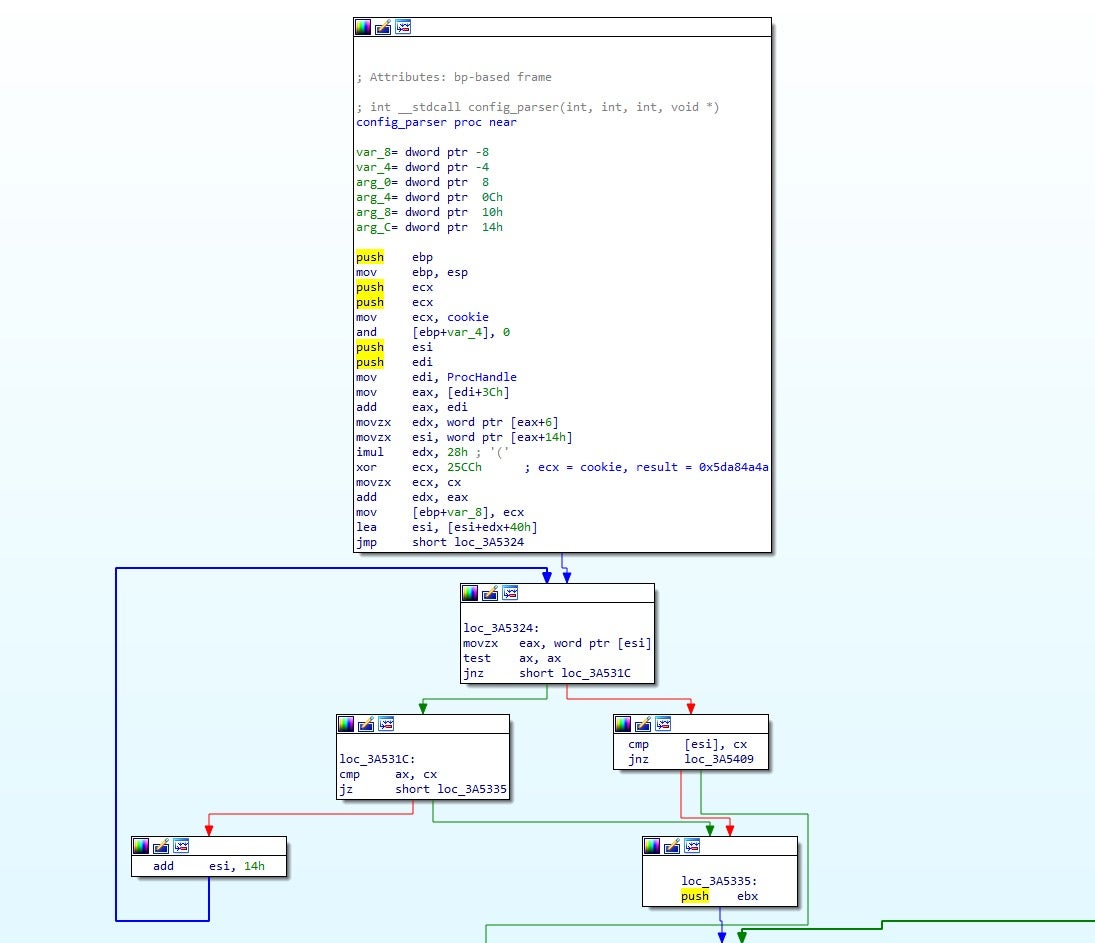Click the pencil edit icon on loc_3A531C node
Viewport: 1095px width, 943px height.
[366, 724]
